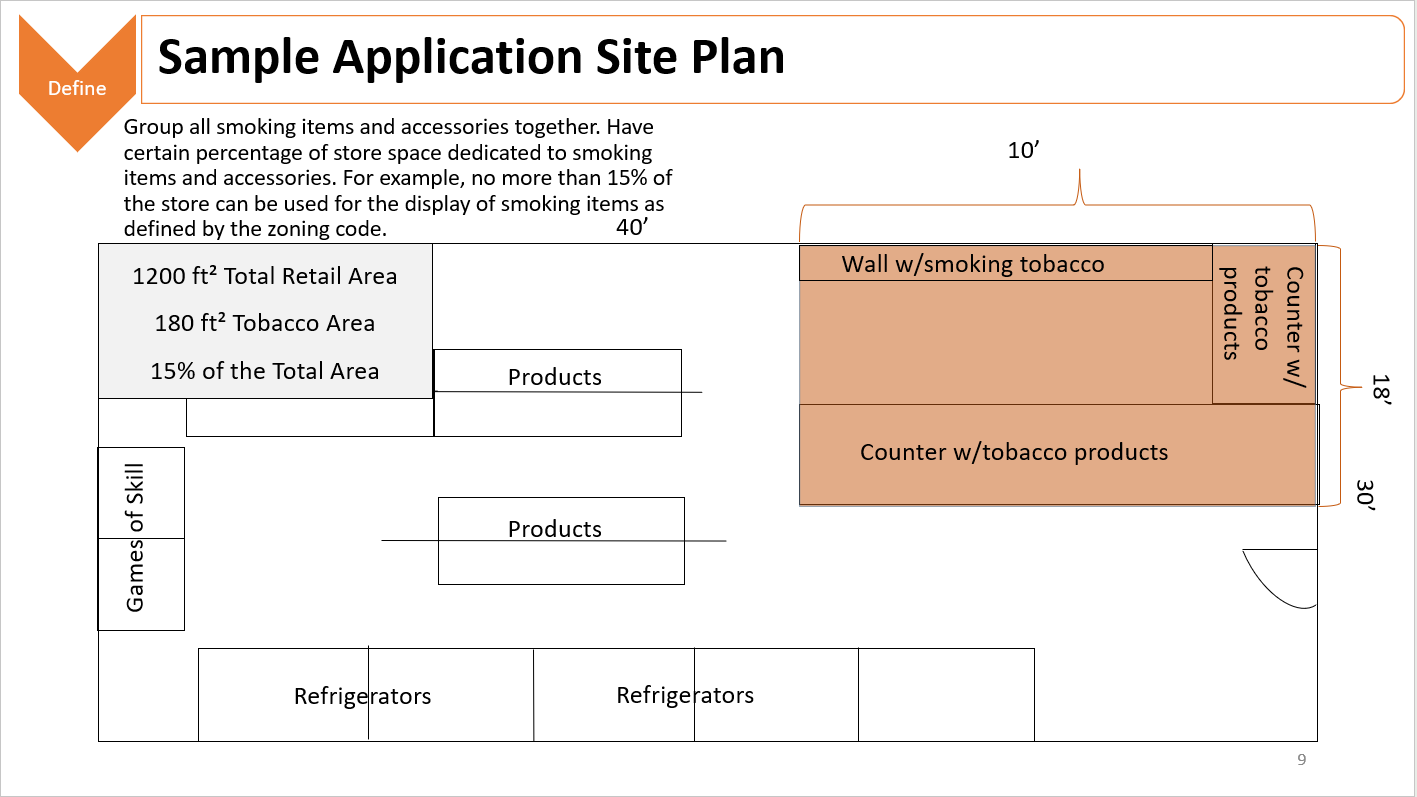Click the lower Products shelf box
The image size is (1417, 797).
click(x=561, y=541)
